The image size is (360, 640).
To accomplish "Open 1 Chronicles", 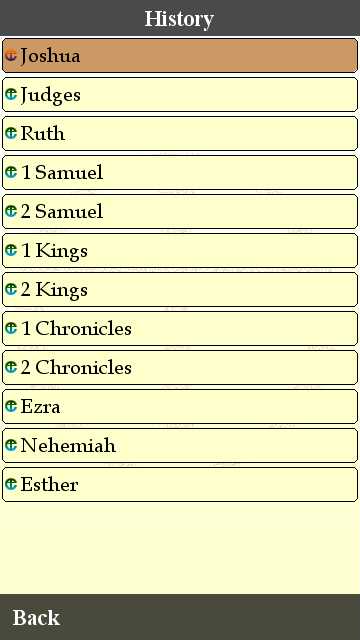I will (x=180, y=329).
